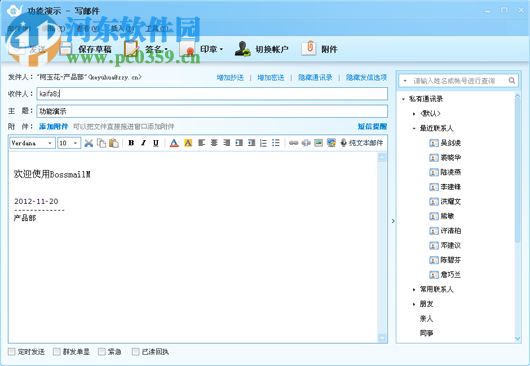Click the 收件人 recipient input field
This screenshot has height=366, width=530.
[212, 94]
